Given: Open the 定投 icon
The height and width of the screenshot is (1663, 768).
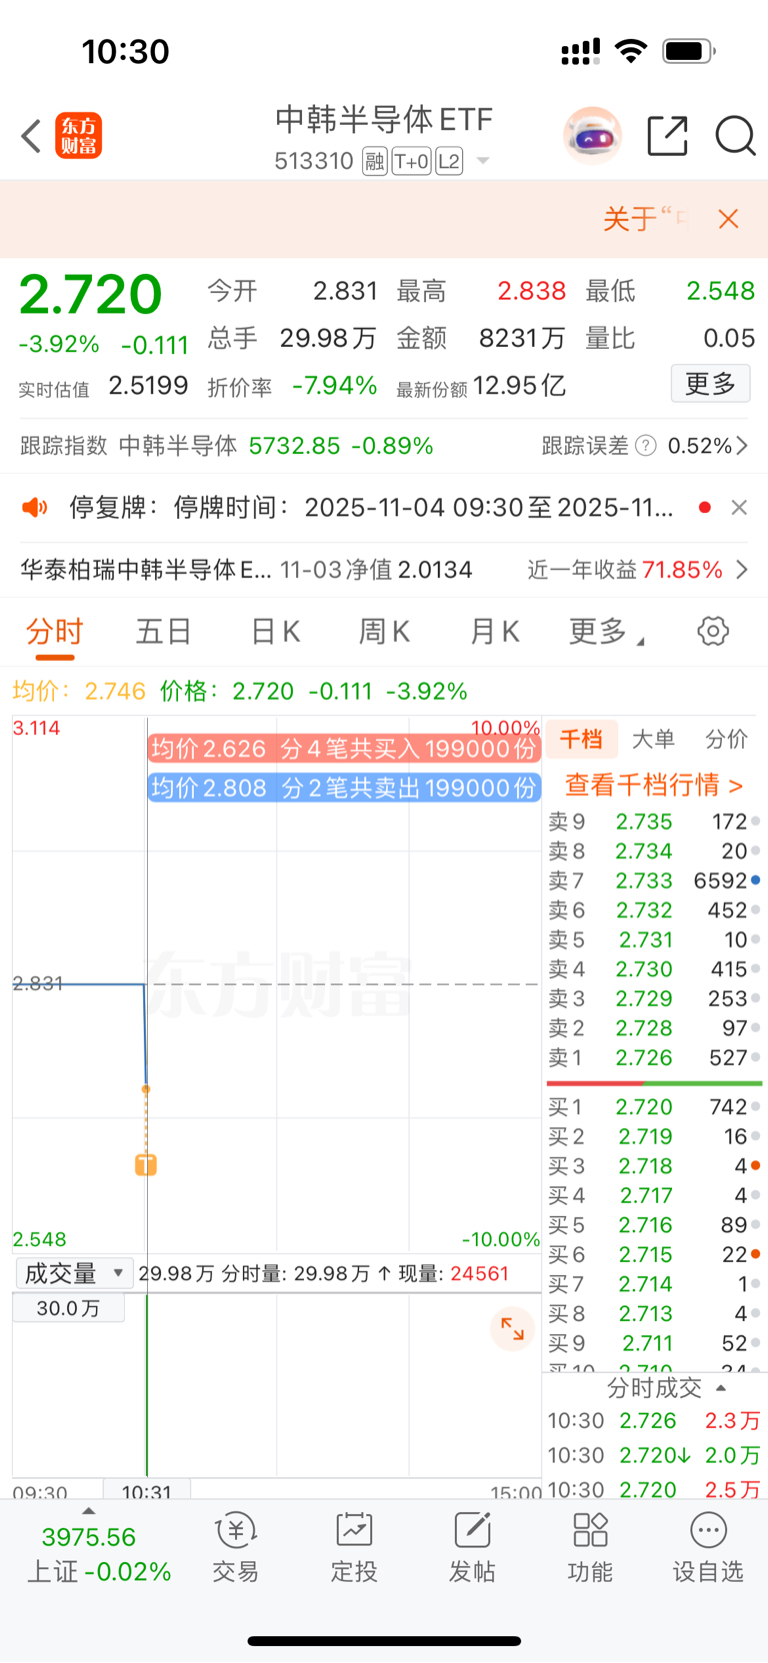Looking at the screenshot, I should pos(354,1548).
